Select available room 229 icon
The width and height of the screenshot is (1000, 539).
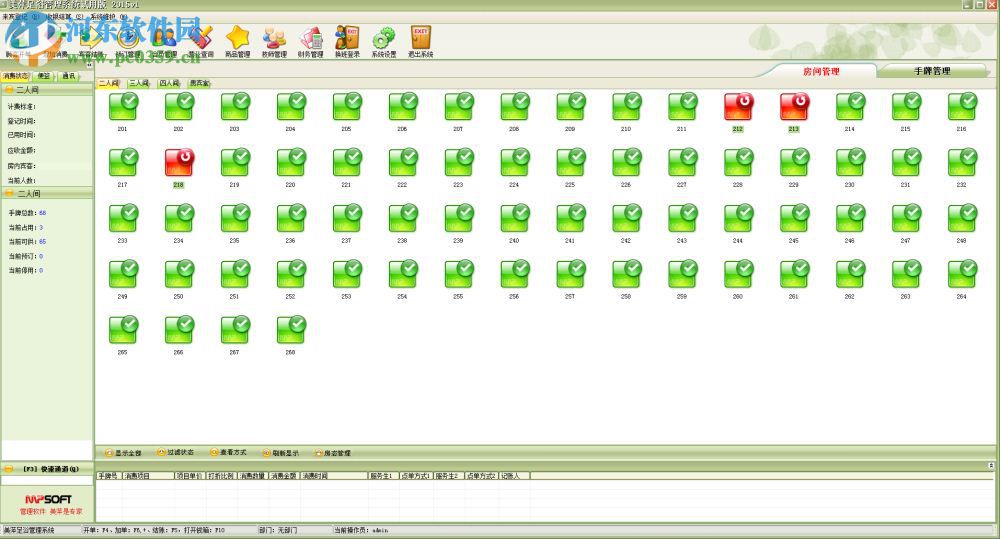tap(794, 162)
